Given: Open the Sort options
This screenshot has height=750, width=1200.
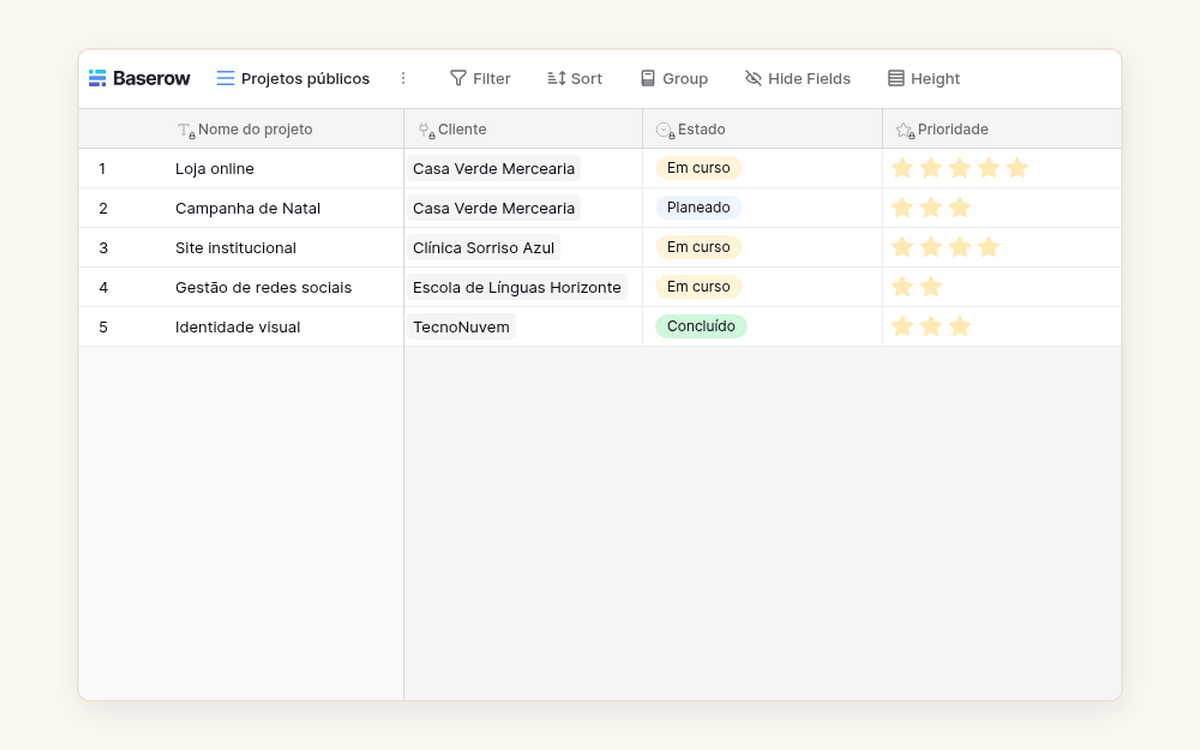Looking at the screenshot, I should click(575, 78).
